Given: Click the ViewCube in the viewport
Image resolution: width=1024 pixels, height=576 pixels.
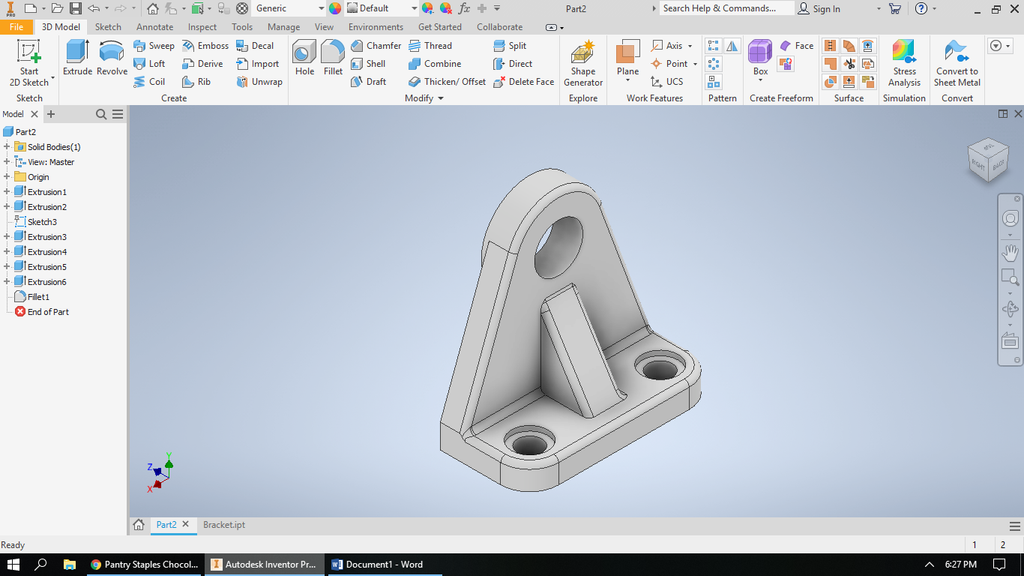Looking at the screenshot, I should coord(988,159).
